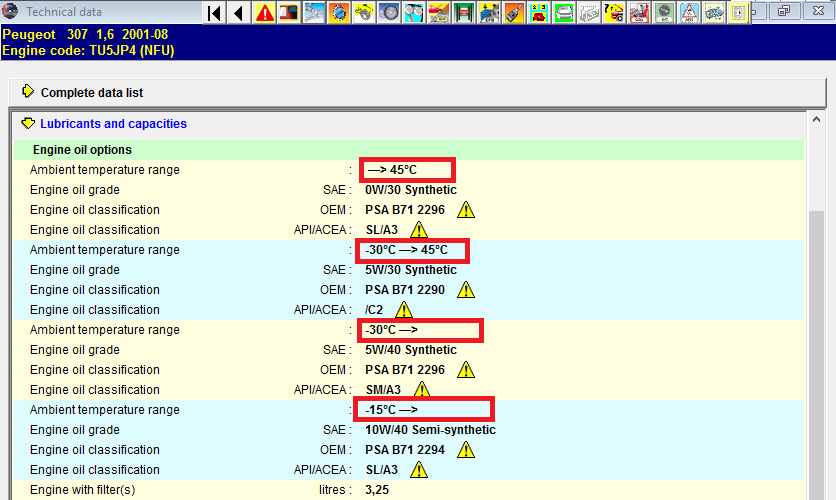The height and width of the screenshot is (500, 836).
Task: Click the Engine with filter(s) label
Action: pyautogui.click(x=83, y=489)
